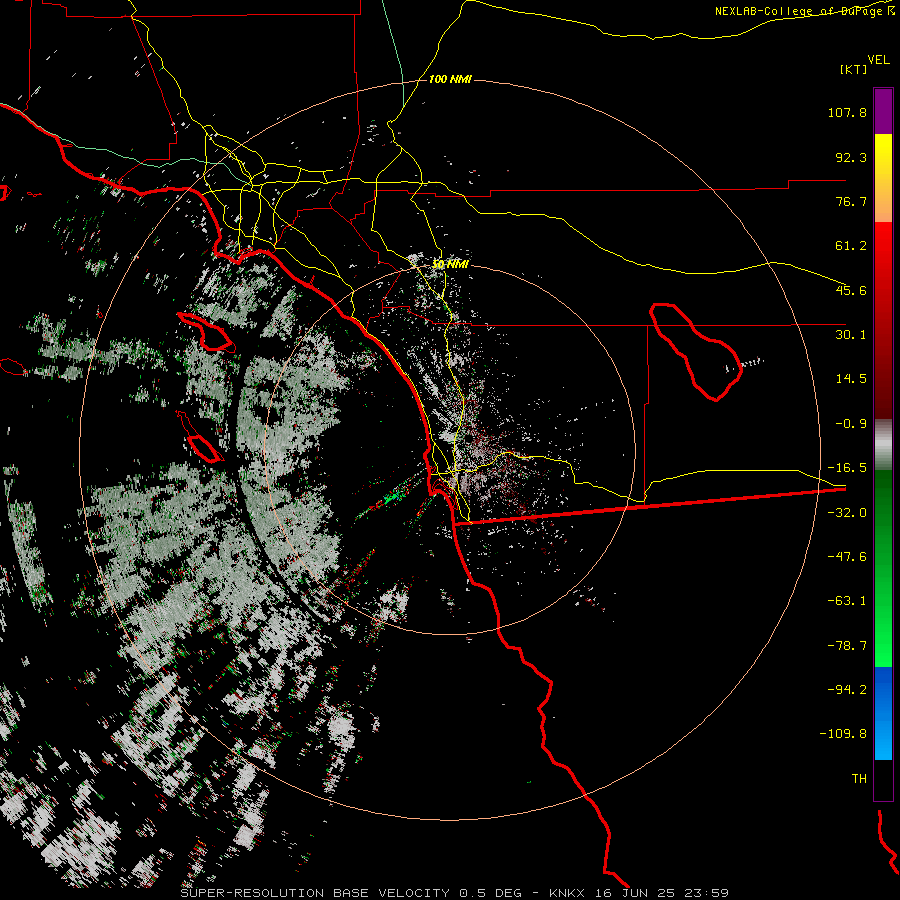
Task: Click the -78.7 legend value
Action: [847, 646]
